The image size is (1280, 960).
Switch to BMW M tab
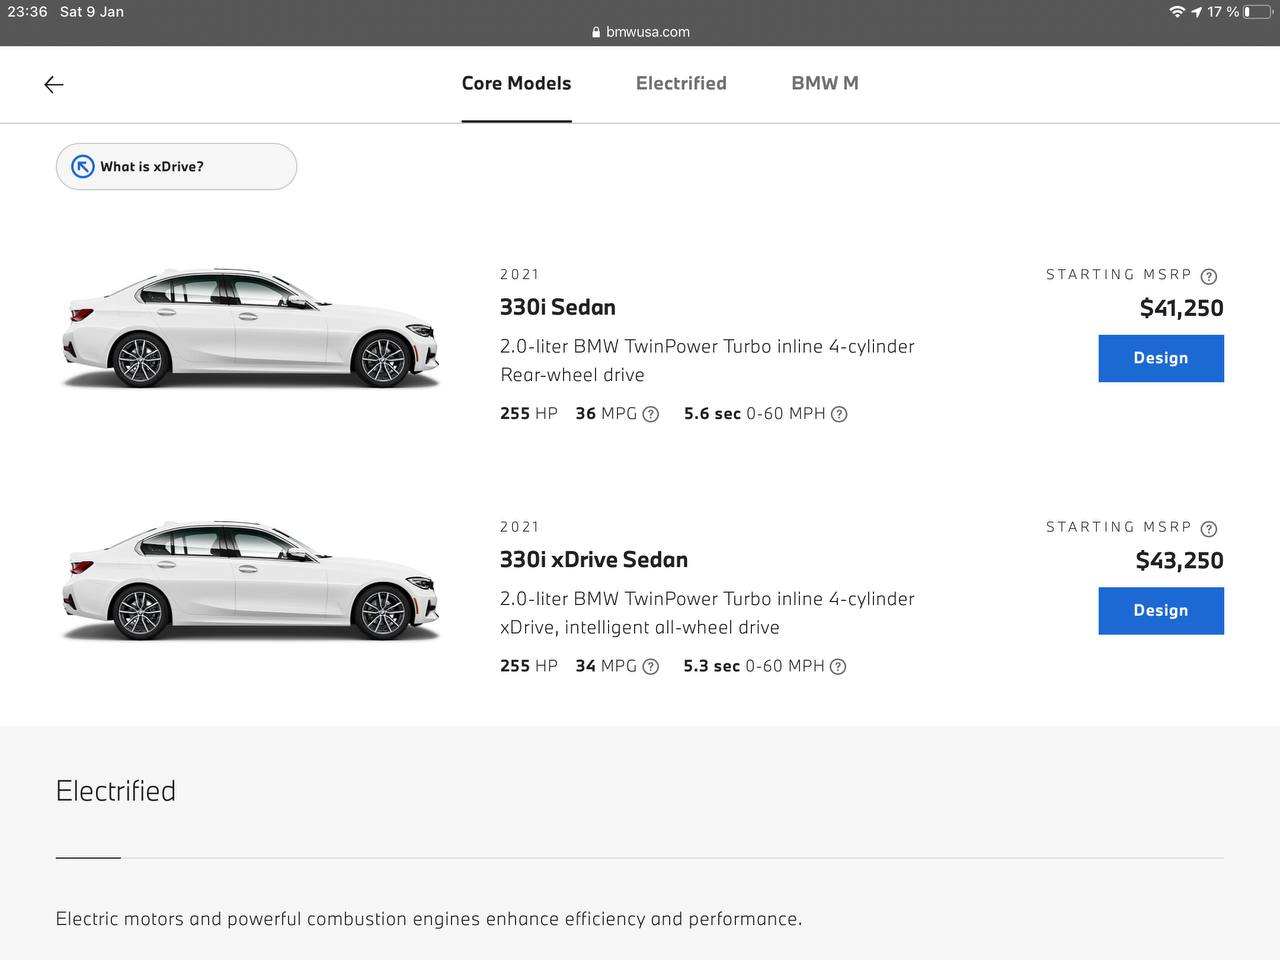click(825, 84)
